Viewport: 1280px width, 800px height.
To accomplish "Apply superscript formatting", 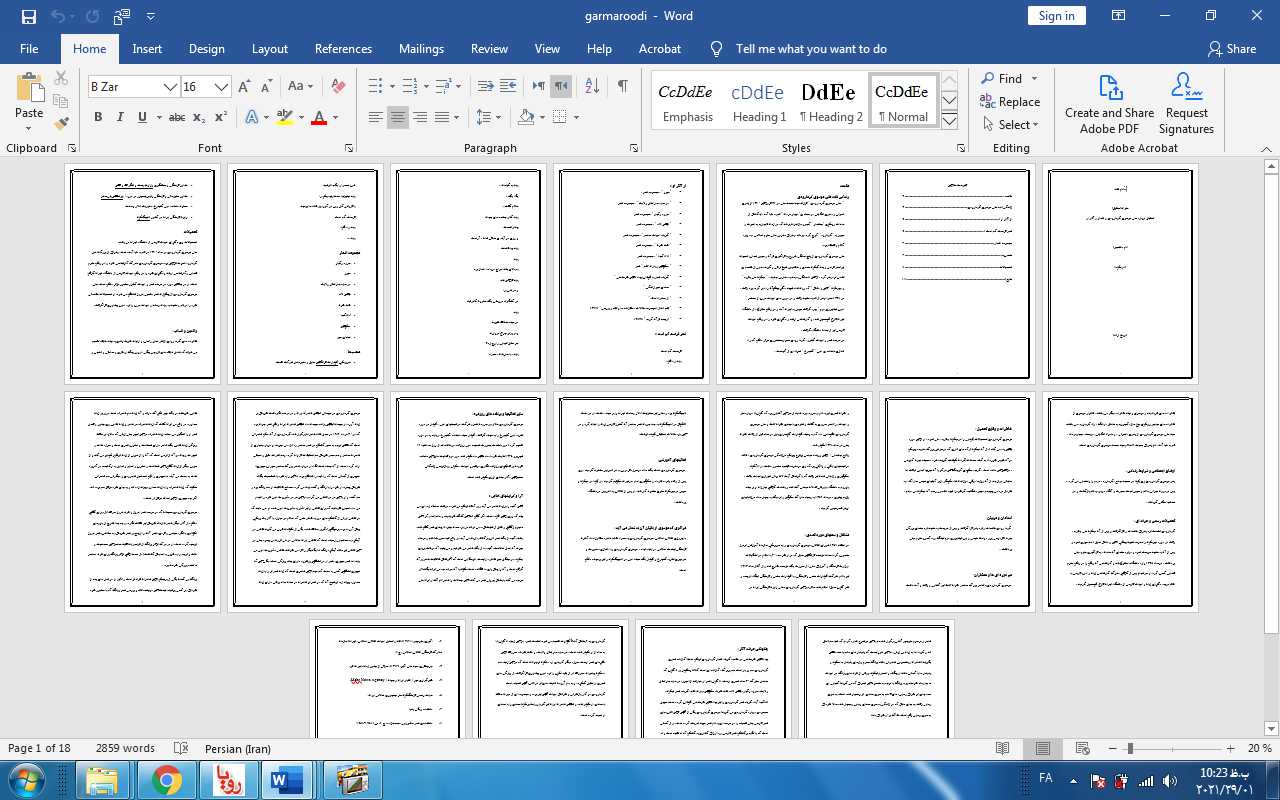I will coord(221,117).
